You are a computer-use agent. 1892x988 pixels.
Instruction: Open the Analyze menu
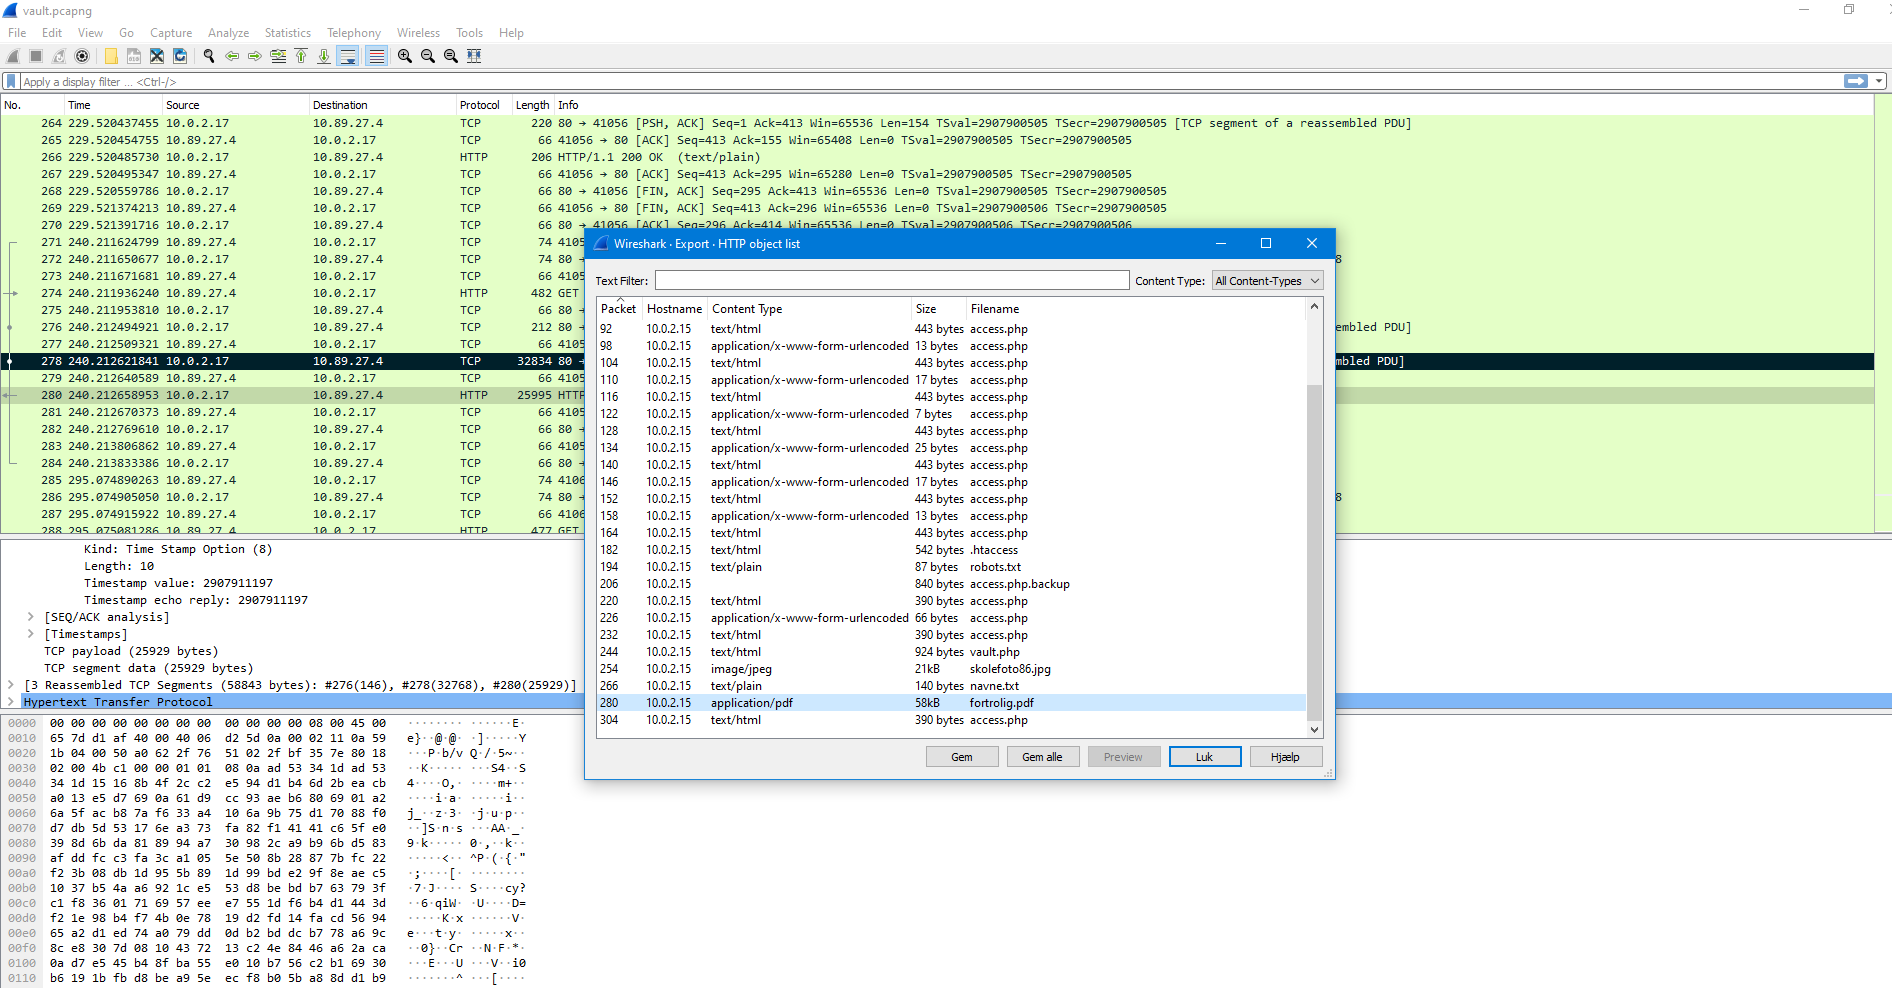tap(228, 33)
